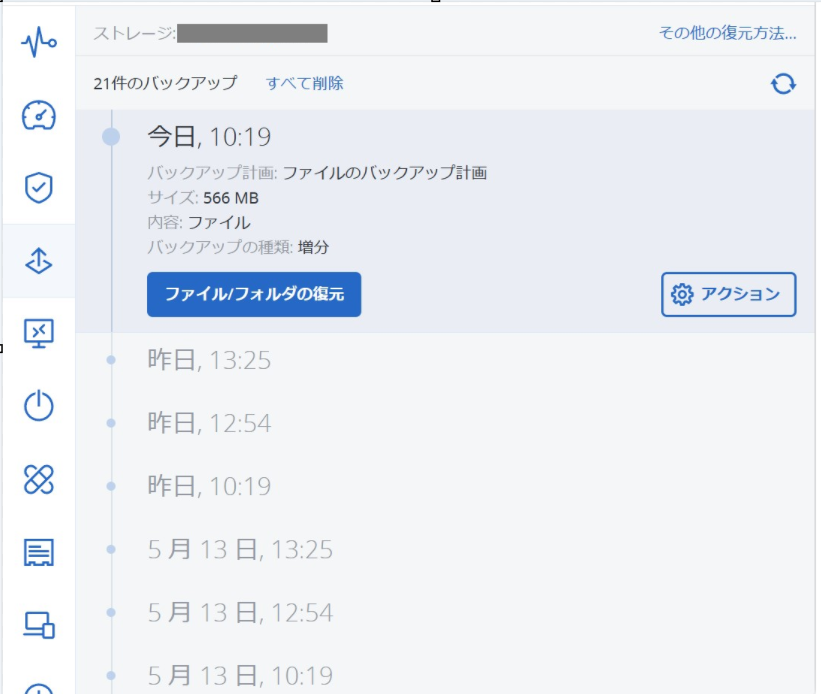Viewport: 821px width, 694px height.
Task: Open the remote desktop monitor icon
Action: click(39, 334)
